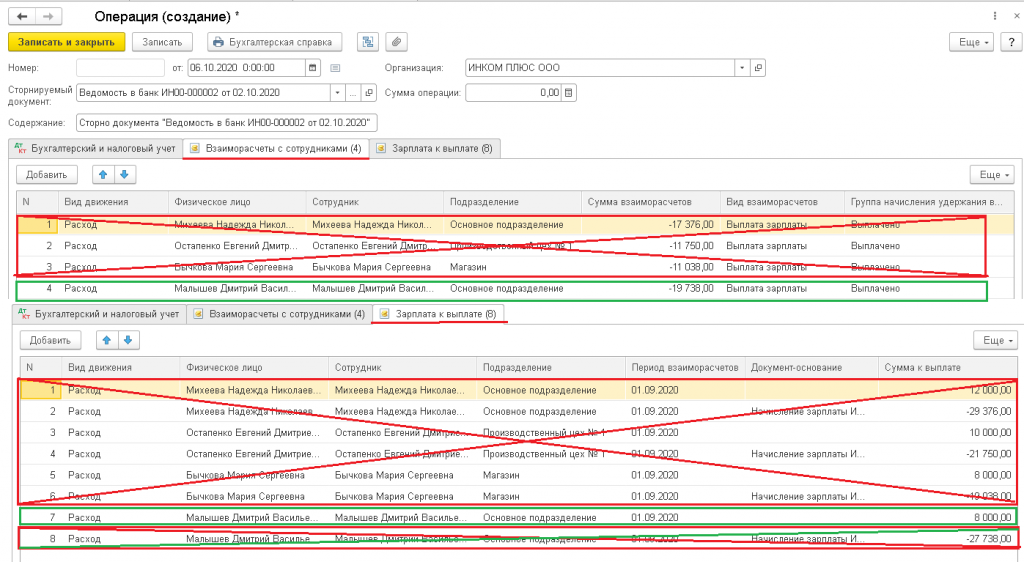1024x562 pixels.
Task: Open upper Зарплата к выплате (8) tab
Action: [435, 148]
